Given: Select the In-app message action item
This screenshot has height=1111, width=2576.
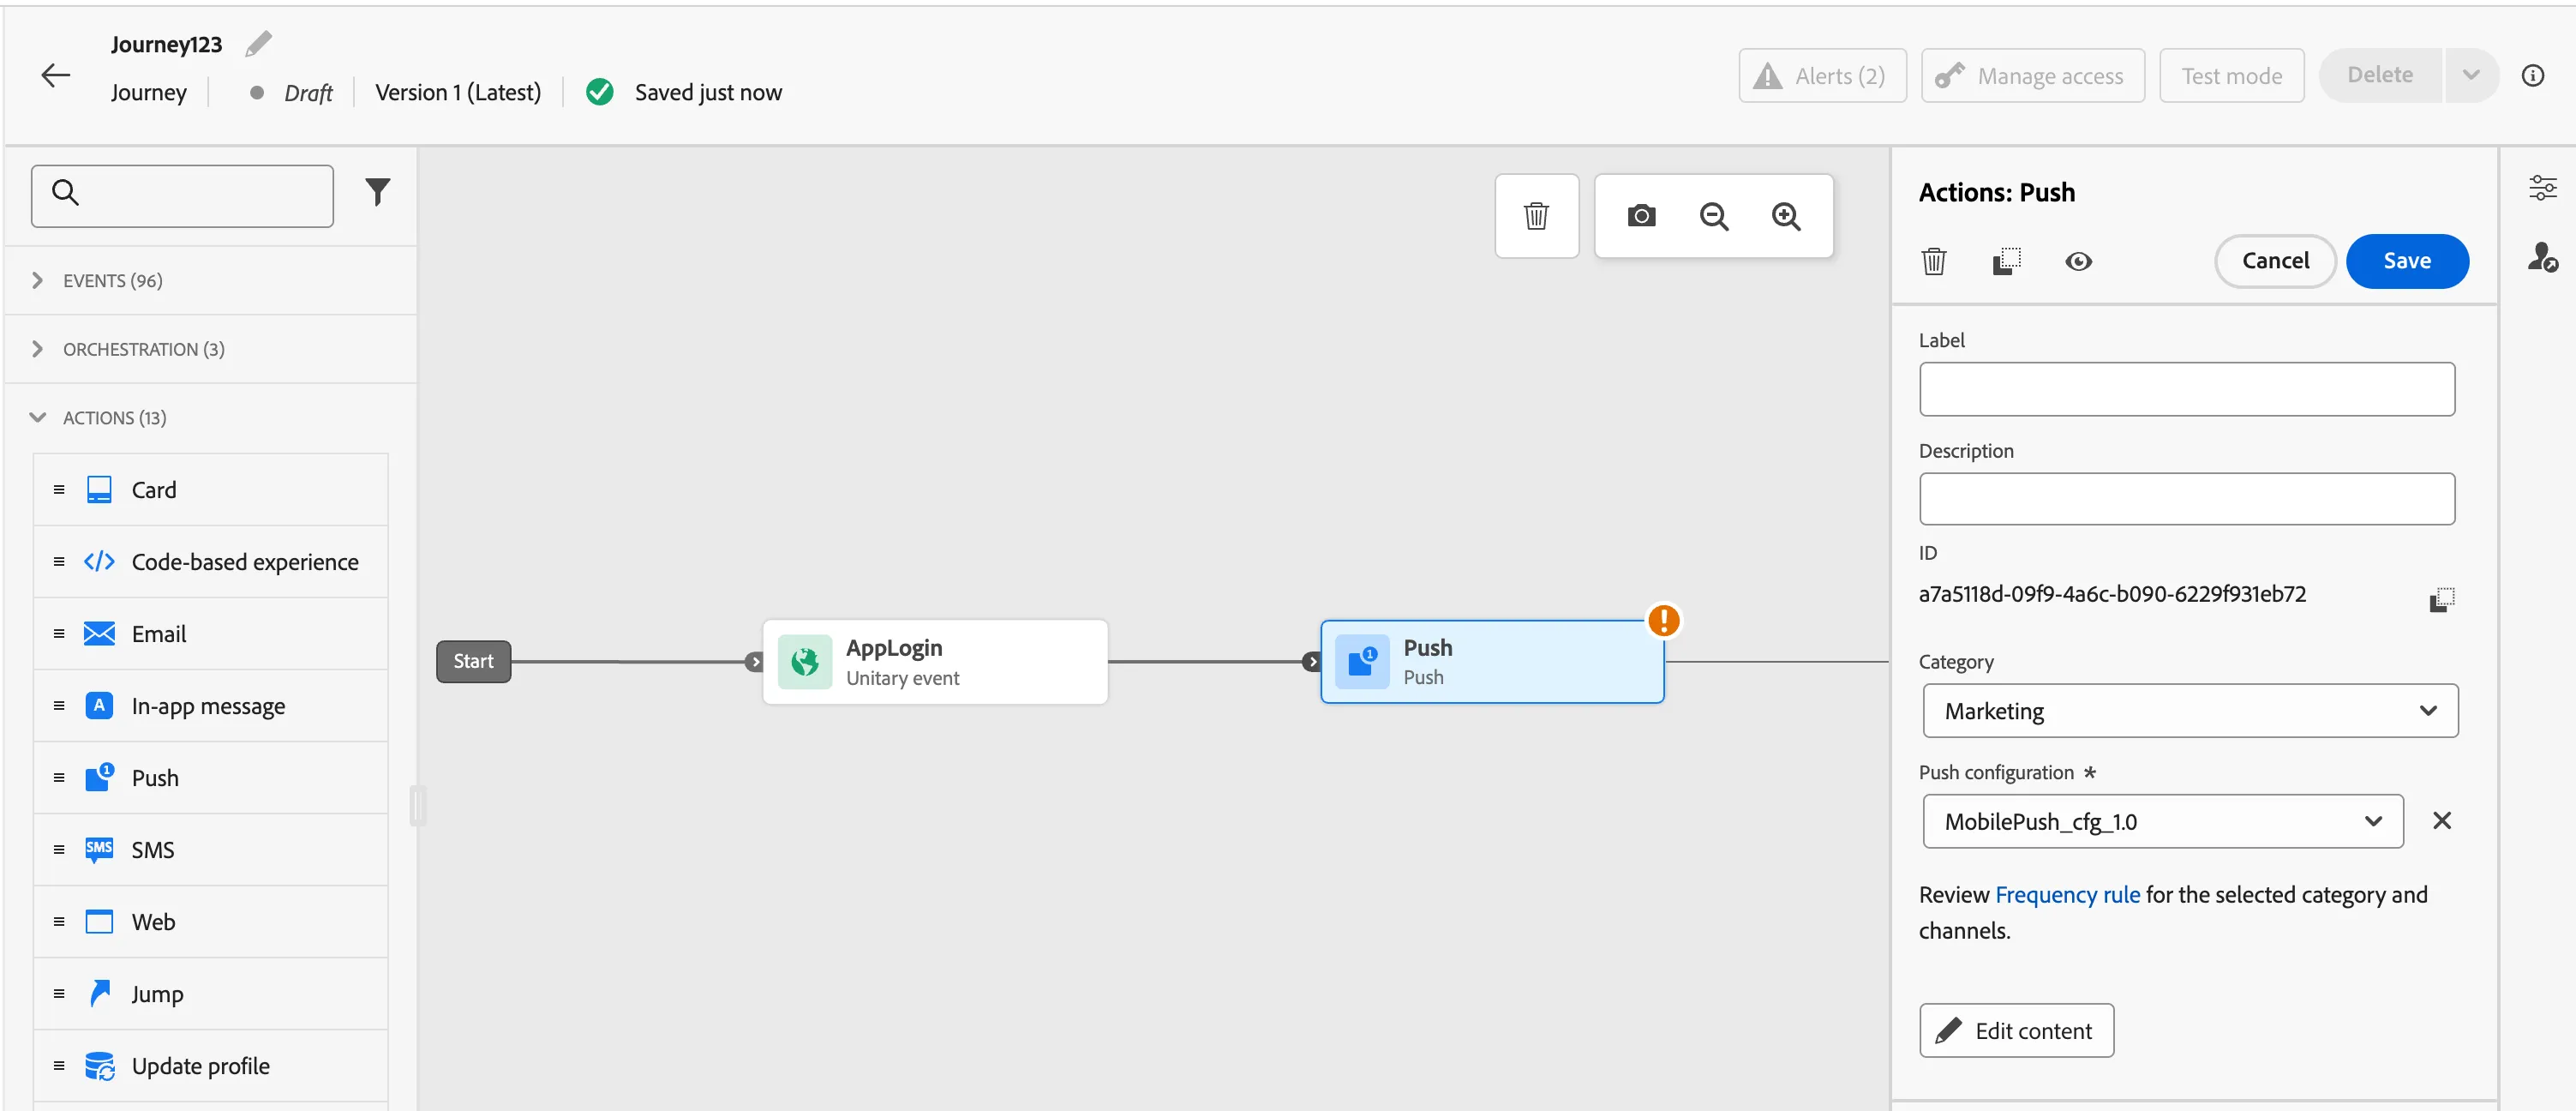Looking at the screenshot, I should 211,706.
